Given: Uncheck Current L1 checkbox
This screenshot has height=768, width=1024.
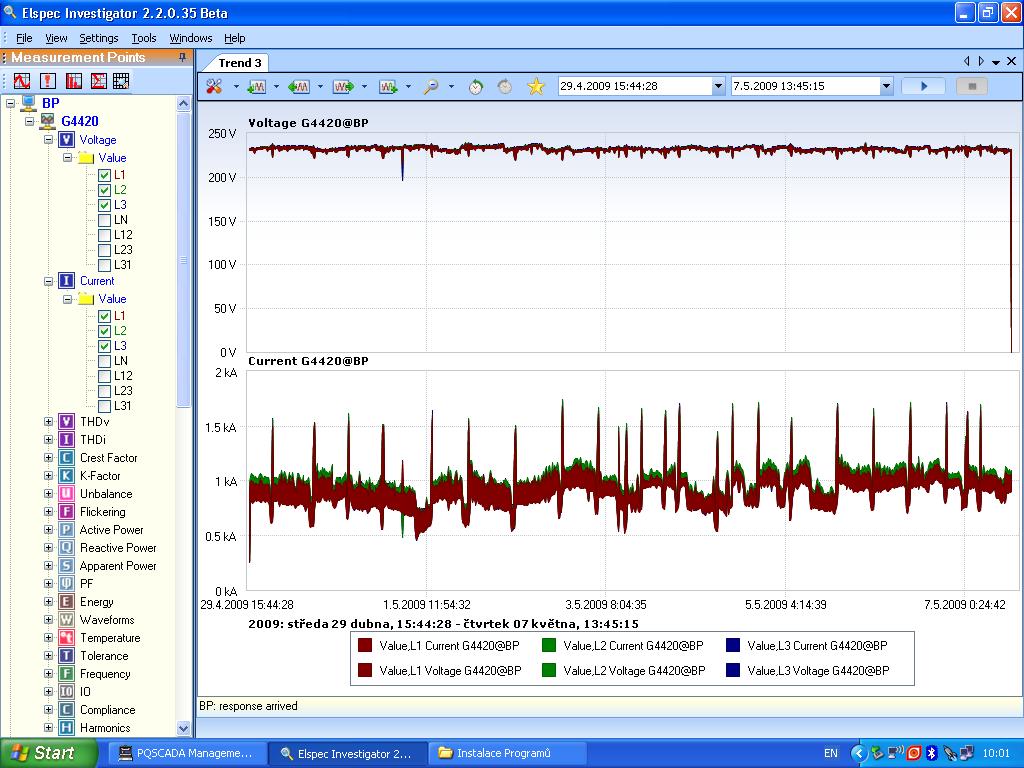Looking at the screenshot, I should coord(104,316).
